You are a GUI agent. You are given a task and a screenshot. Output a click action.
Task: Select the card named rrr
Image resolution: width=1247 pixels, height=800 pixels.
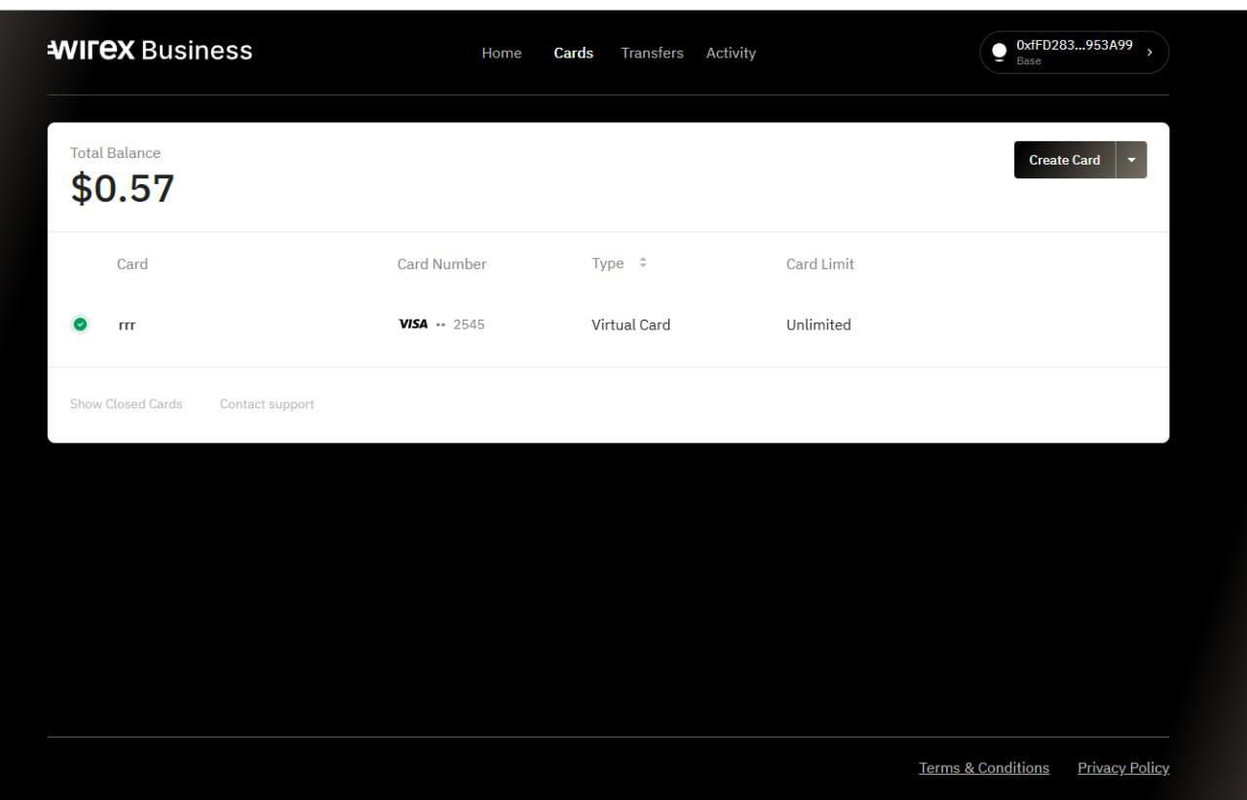coord(127,325)
